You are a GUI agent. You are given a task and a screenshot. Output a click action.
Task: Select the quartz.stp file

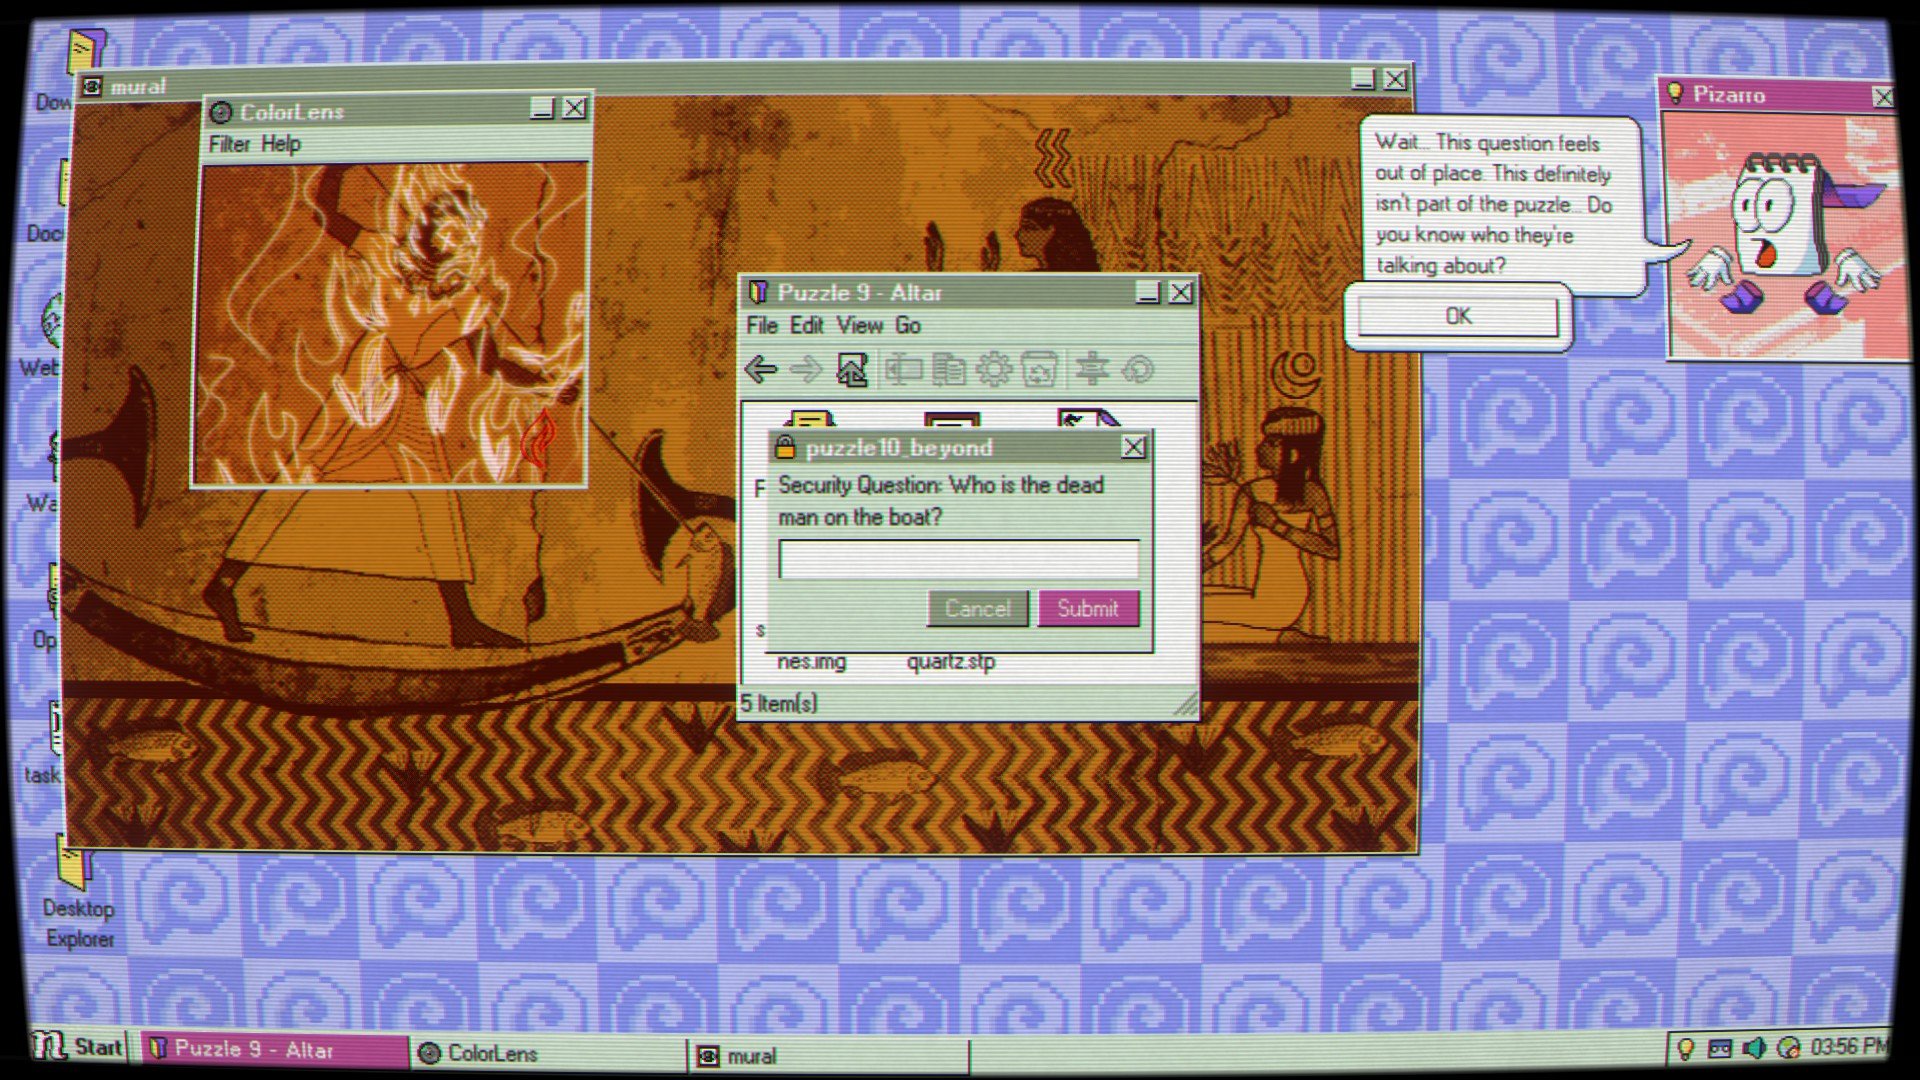pos(951,661)
